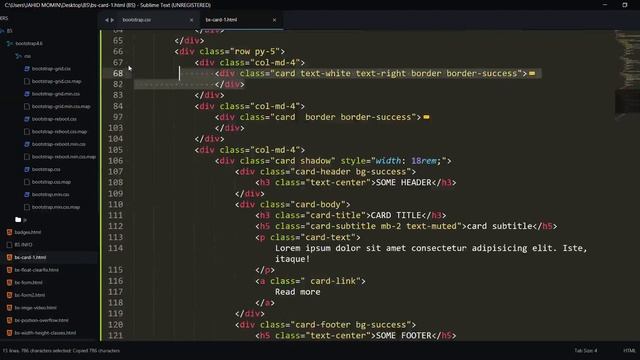The width and height of the screenshot is (640, 360).
Task: Open bootstrap-grid.min.css.map from sidebar
Action: (x=61, y=107)
